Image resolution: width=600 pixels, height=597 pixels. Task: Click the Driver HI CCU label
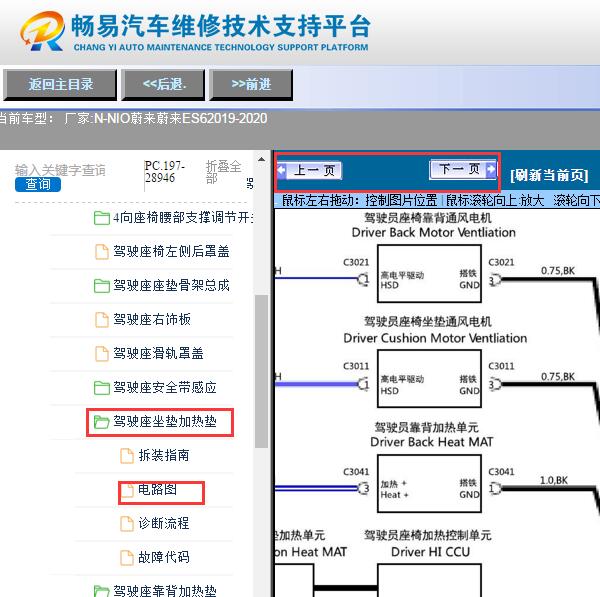tap(430, 551)
